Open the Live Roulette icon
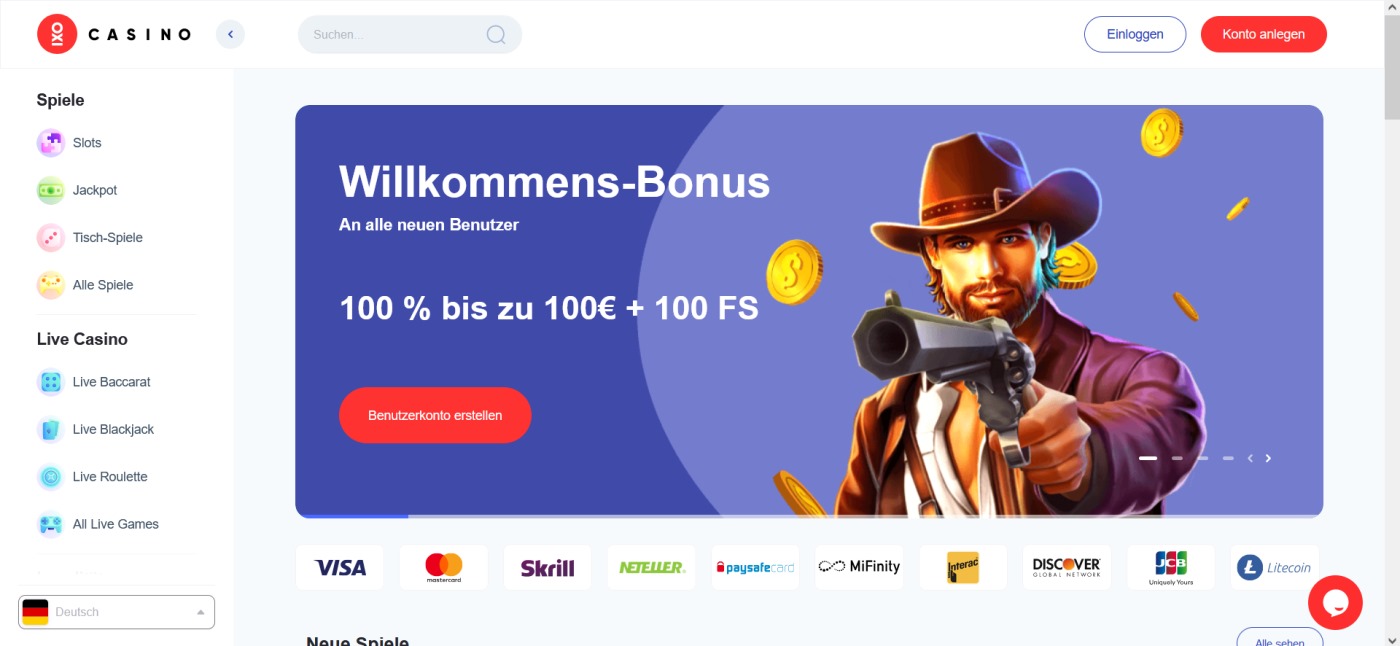1400x646 pixels. point(51,477)
